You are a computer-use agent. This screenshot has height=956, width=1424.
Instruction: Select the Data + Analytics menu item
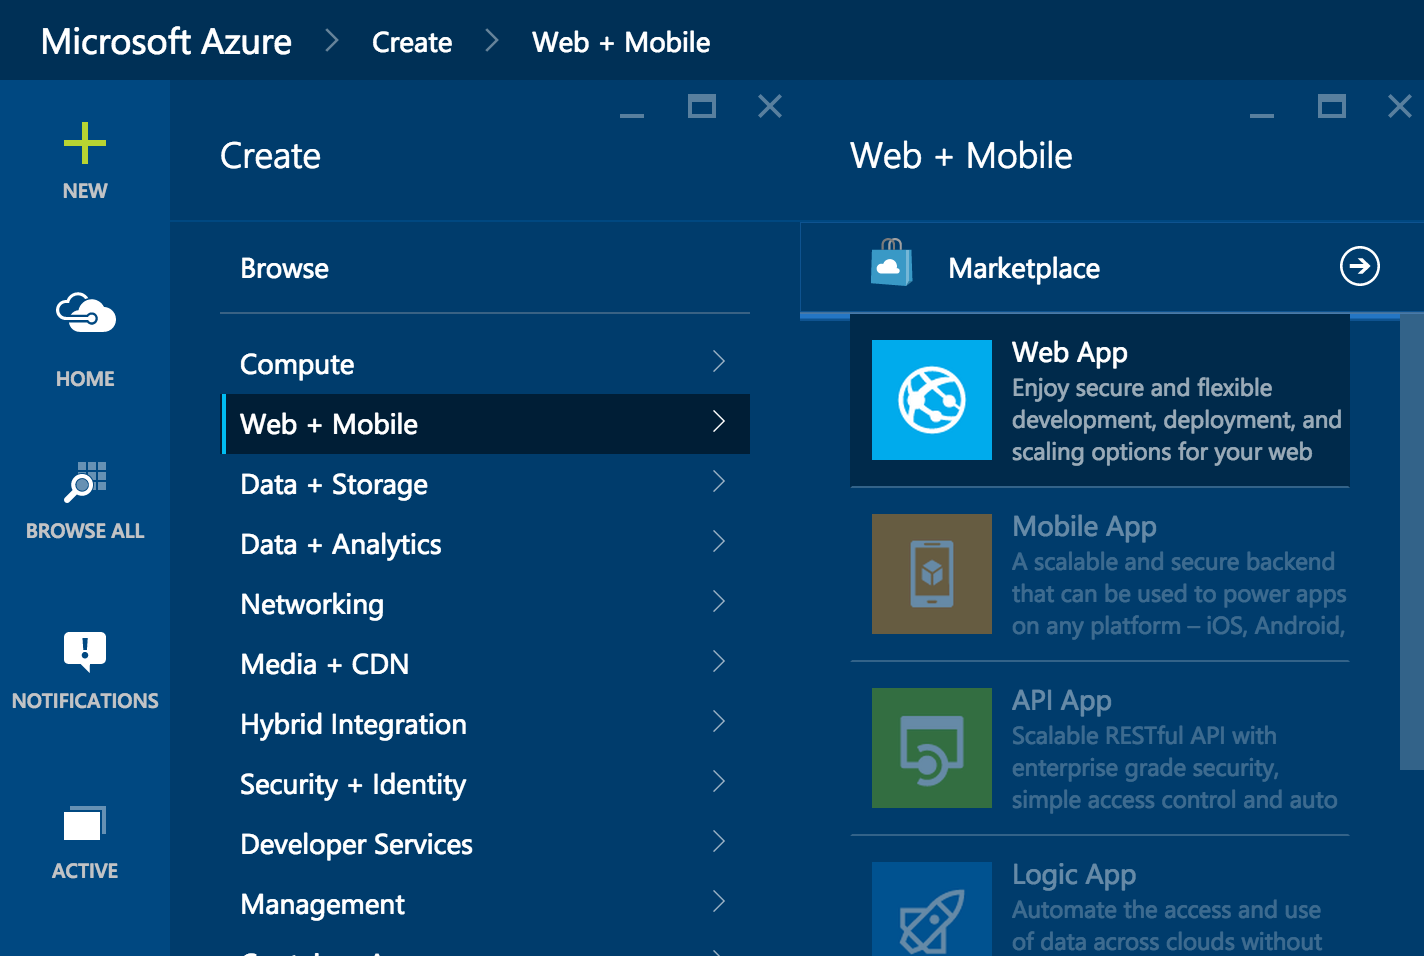click(x=485, y=544)
